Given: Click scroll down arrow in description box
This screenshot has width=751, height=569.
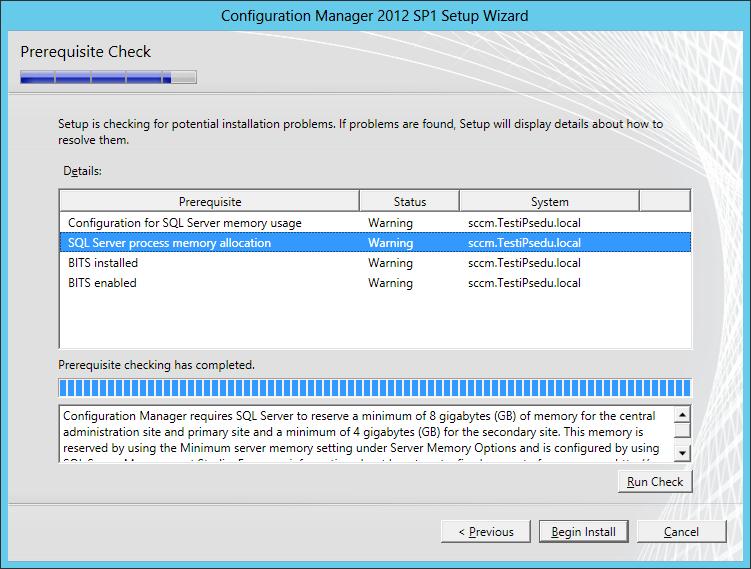Looking at the screenshot, I should point(682,453).
